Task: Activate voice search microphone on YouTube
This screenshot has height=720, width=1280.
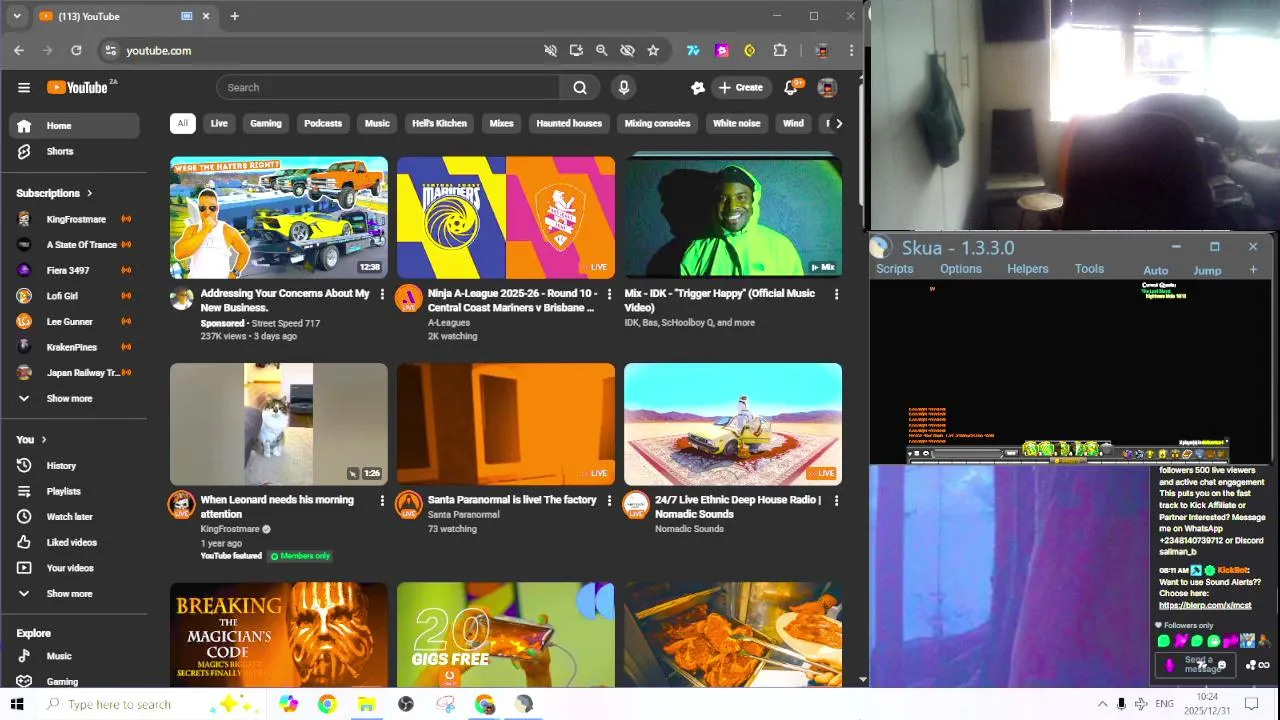Action: pyautogui.click(x=624, y=87)
